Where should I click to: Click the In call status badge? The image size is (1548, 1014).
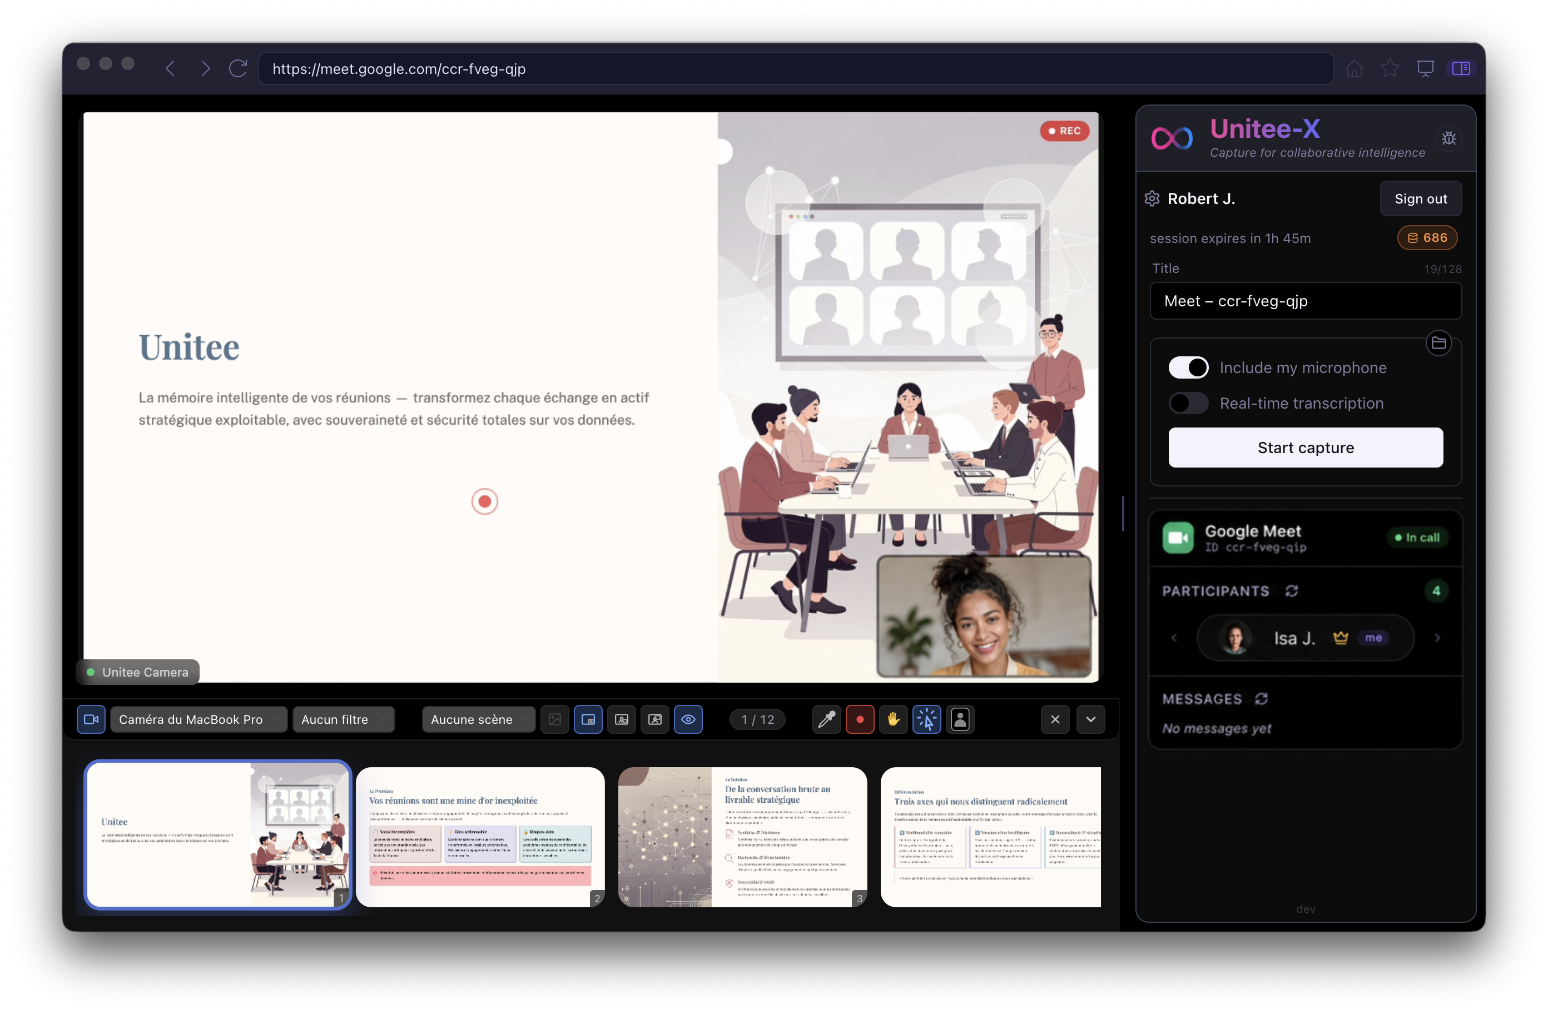click(1418, 538)
